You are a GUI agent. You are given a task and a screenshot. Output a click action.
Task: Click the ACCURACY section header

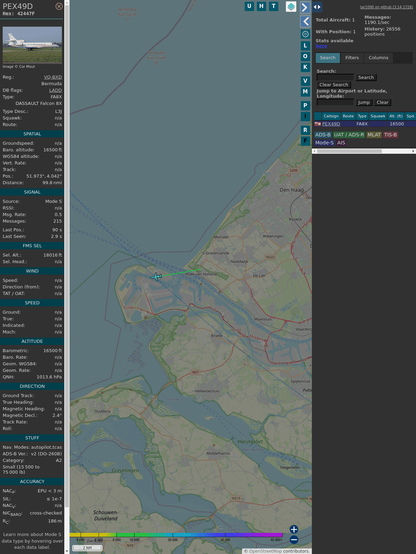pyautogui.click(x=32, y=481)
